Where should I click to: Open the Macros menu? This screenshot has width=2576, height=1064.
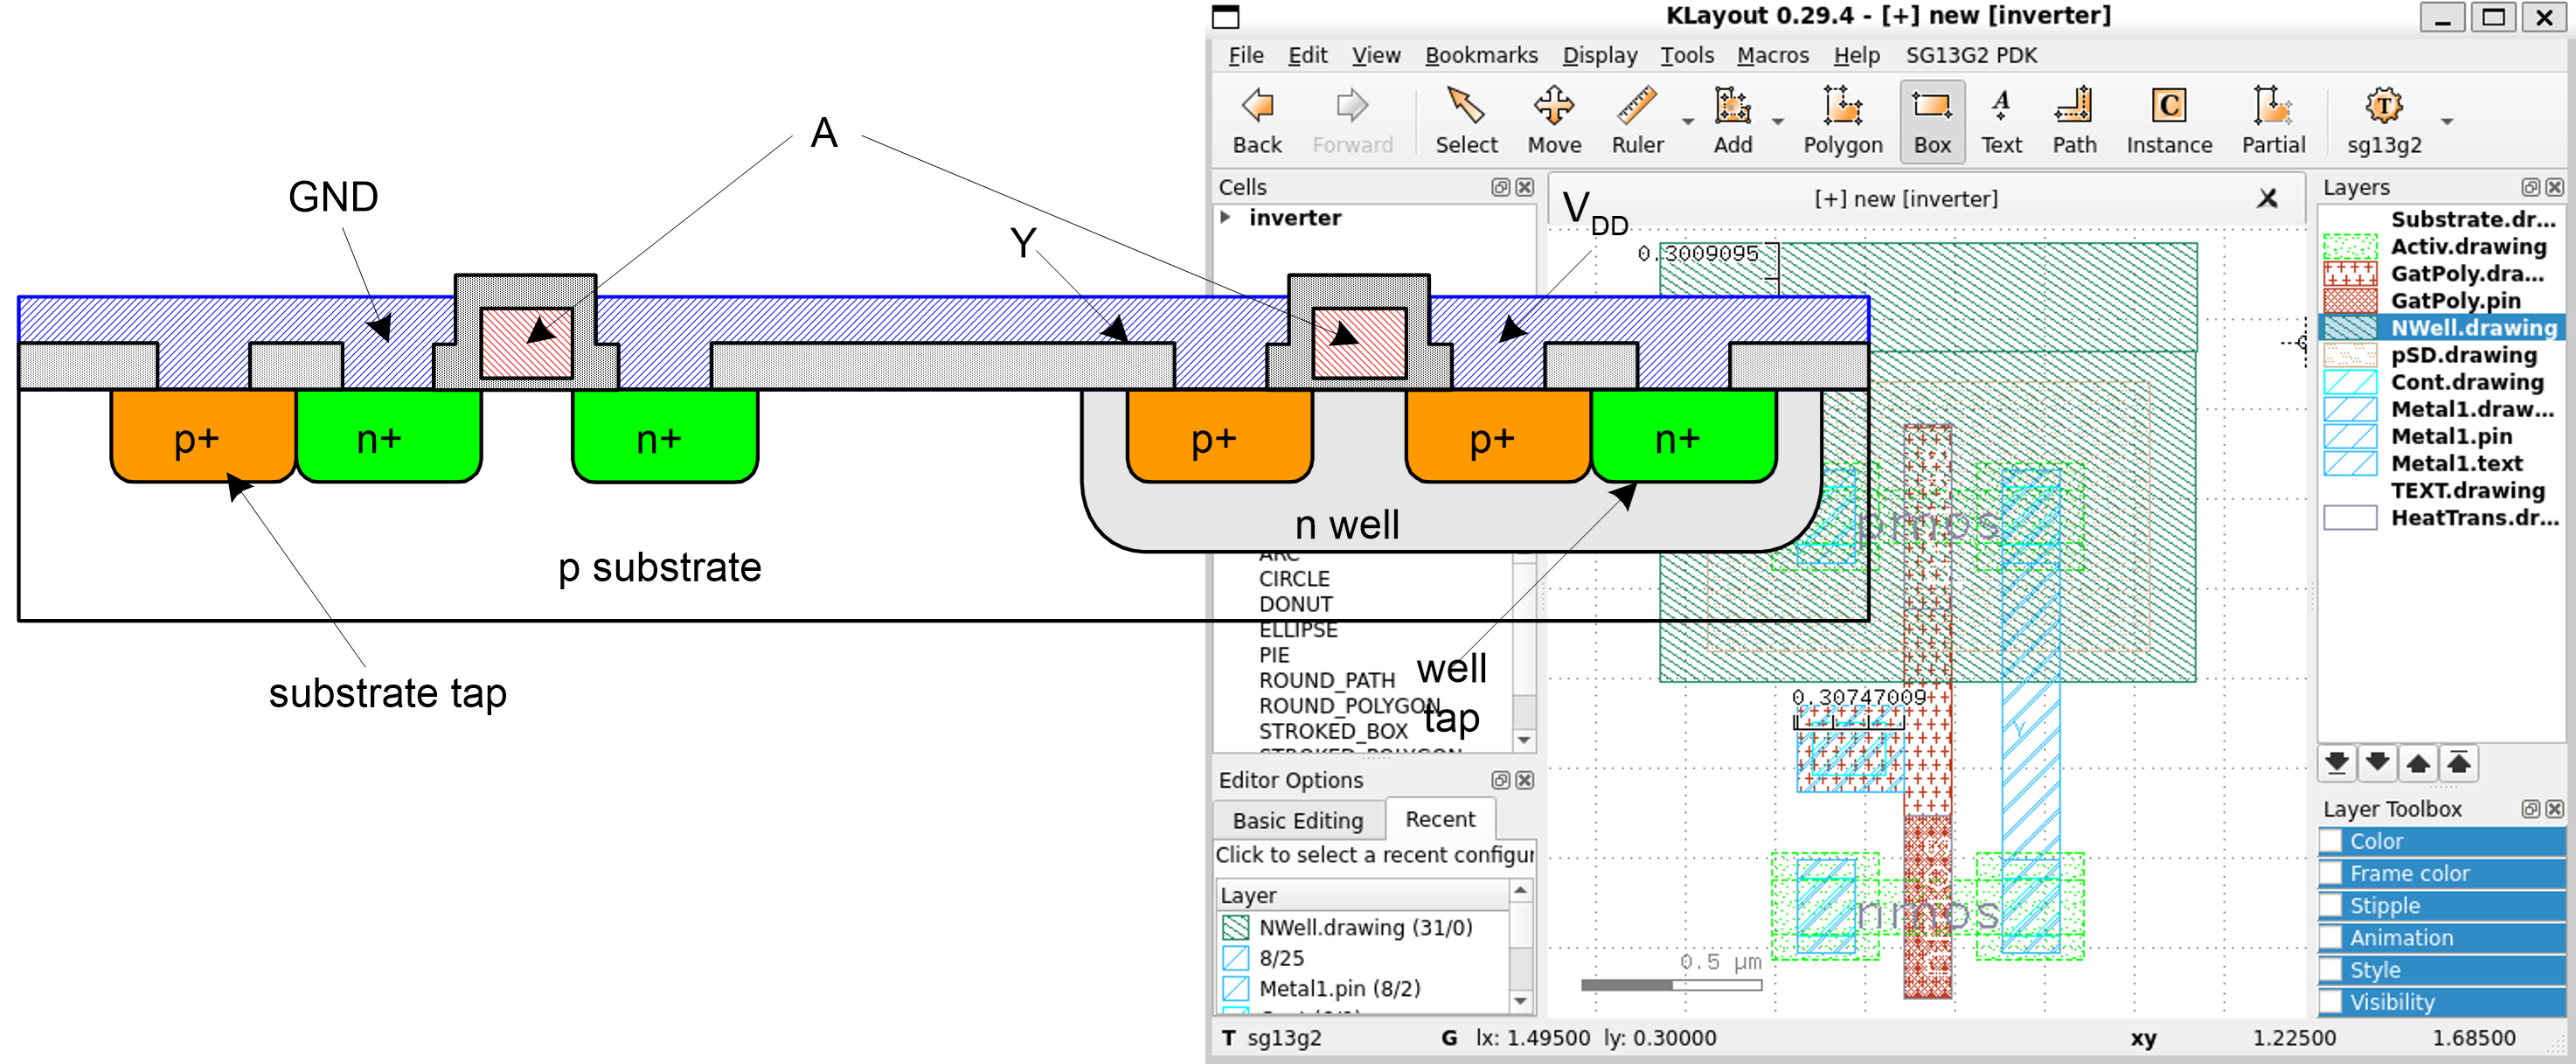pyautogui.click(x=1772, y=56)
